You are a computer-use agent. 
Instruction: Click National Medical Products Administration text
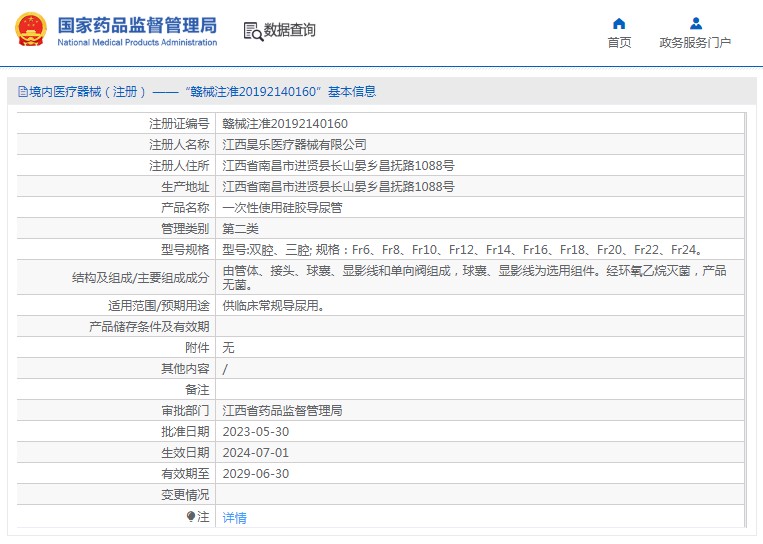[137, 42]
